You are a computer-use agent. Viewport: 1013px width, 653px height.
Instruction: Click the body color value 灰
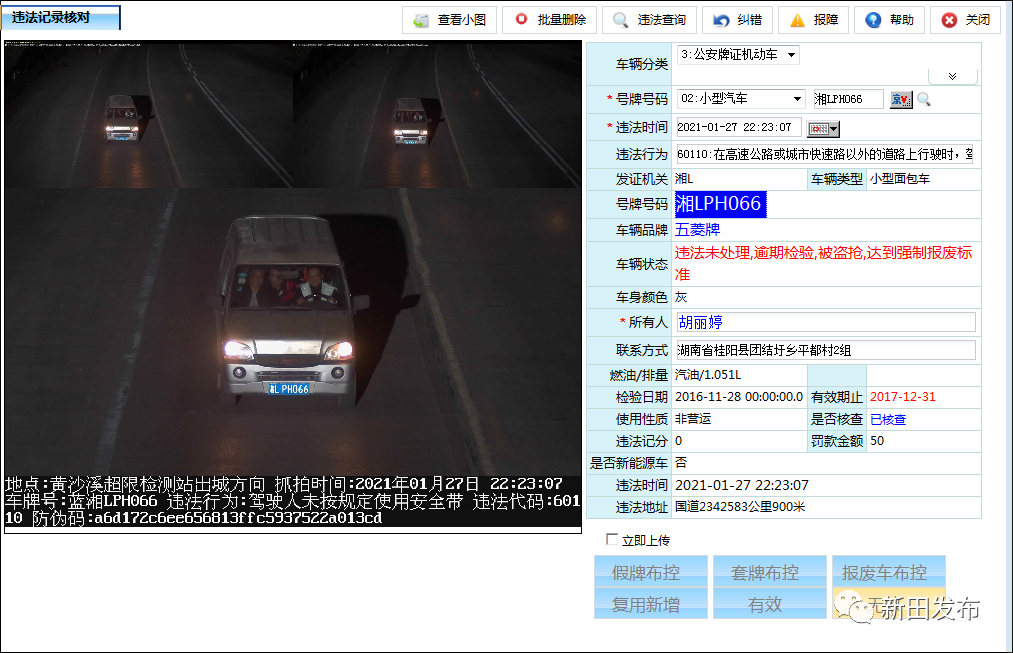point(681,297)
